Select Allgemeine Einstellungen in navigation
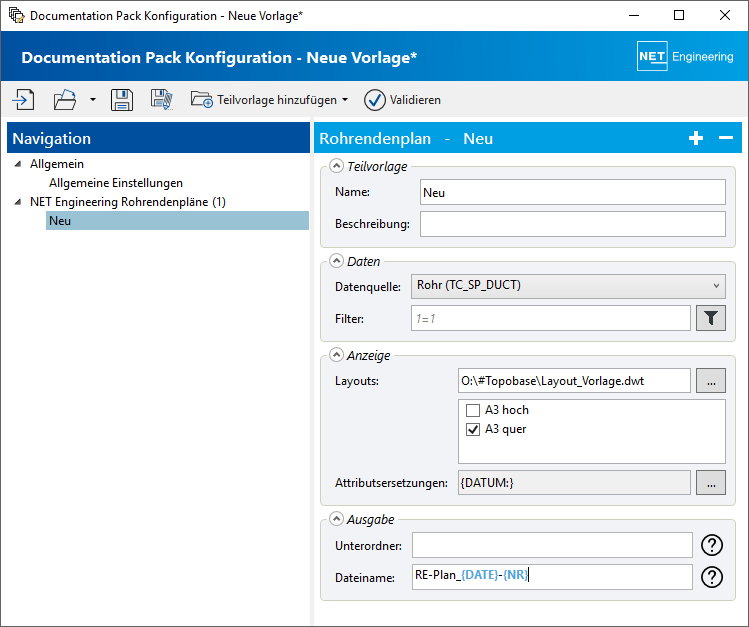This screenshot has height=627, width=749. pyautogui.click(x=116, y=183)
